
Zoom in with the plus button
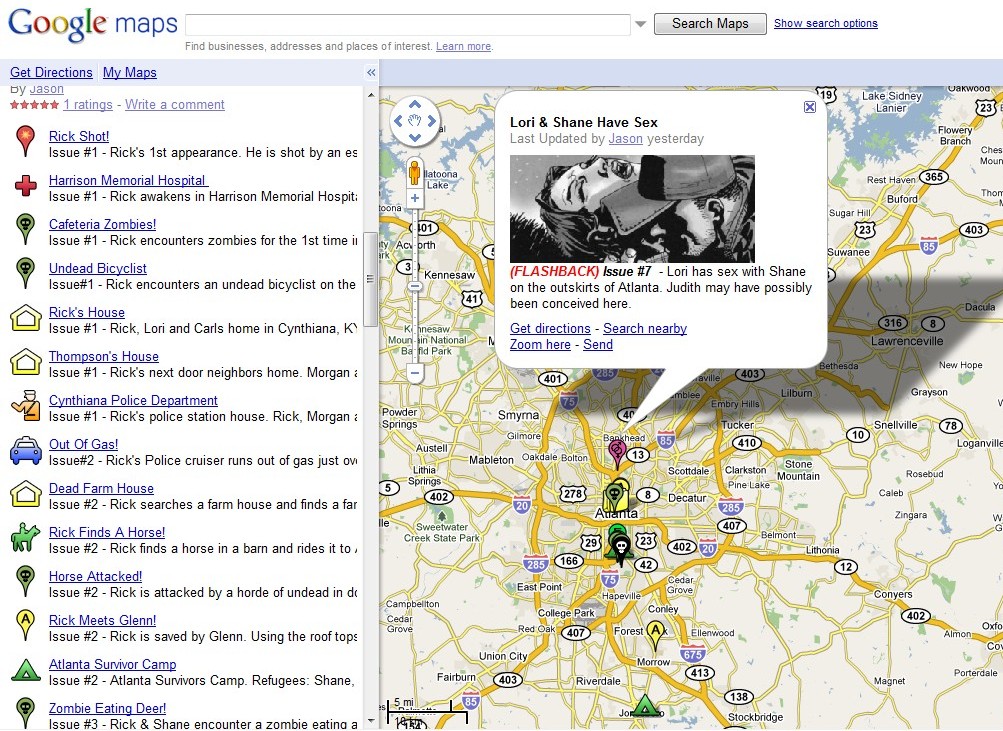(x=415, y=198)
